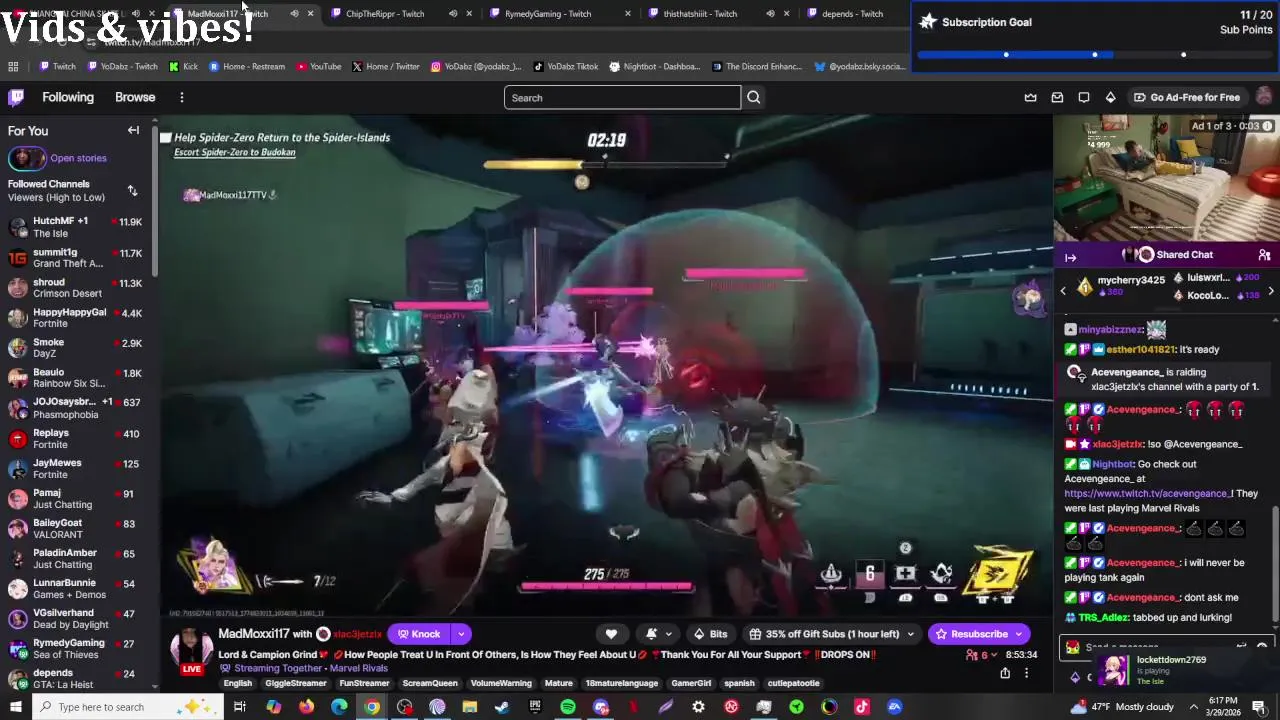Open the twitch.tv/acevengeance_ link in chat
This screenshot has height=720, width=1280.
click(x=1147, y=493)
